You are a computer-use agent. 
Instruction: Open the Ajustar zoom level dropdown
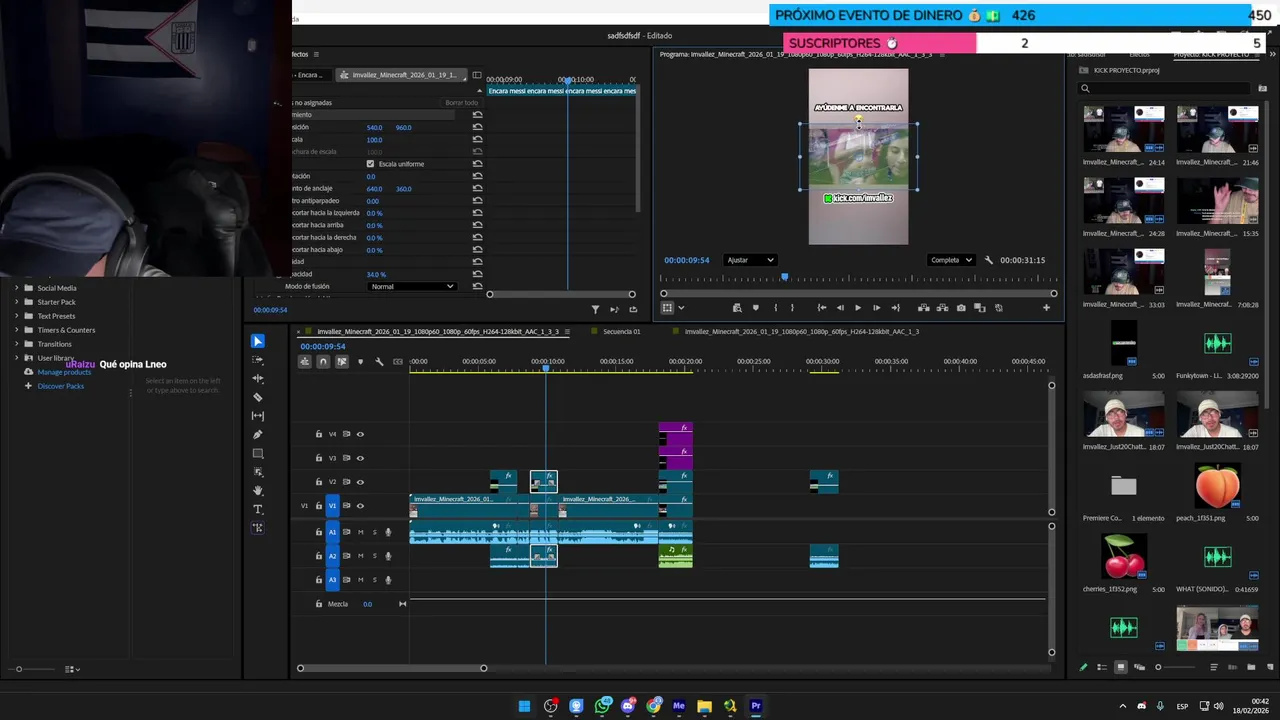(x=750, y=260)
